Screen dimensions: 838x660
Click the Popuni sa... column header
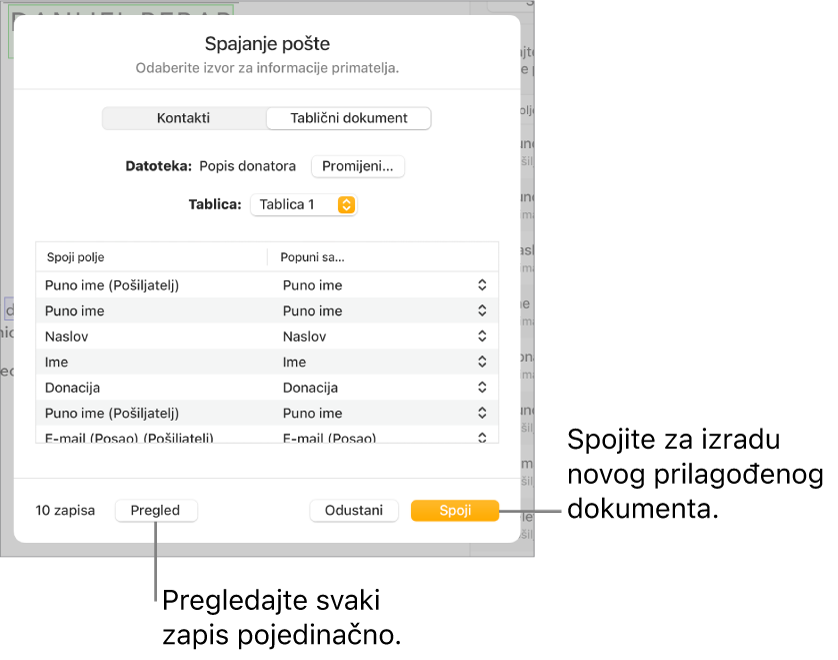[312, 257]
